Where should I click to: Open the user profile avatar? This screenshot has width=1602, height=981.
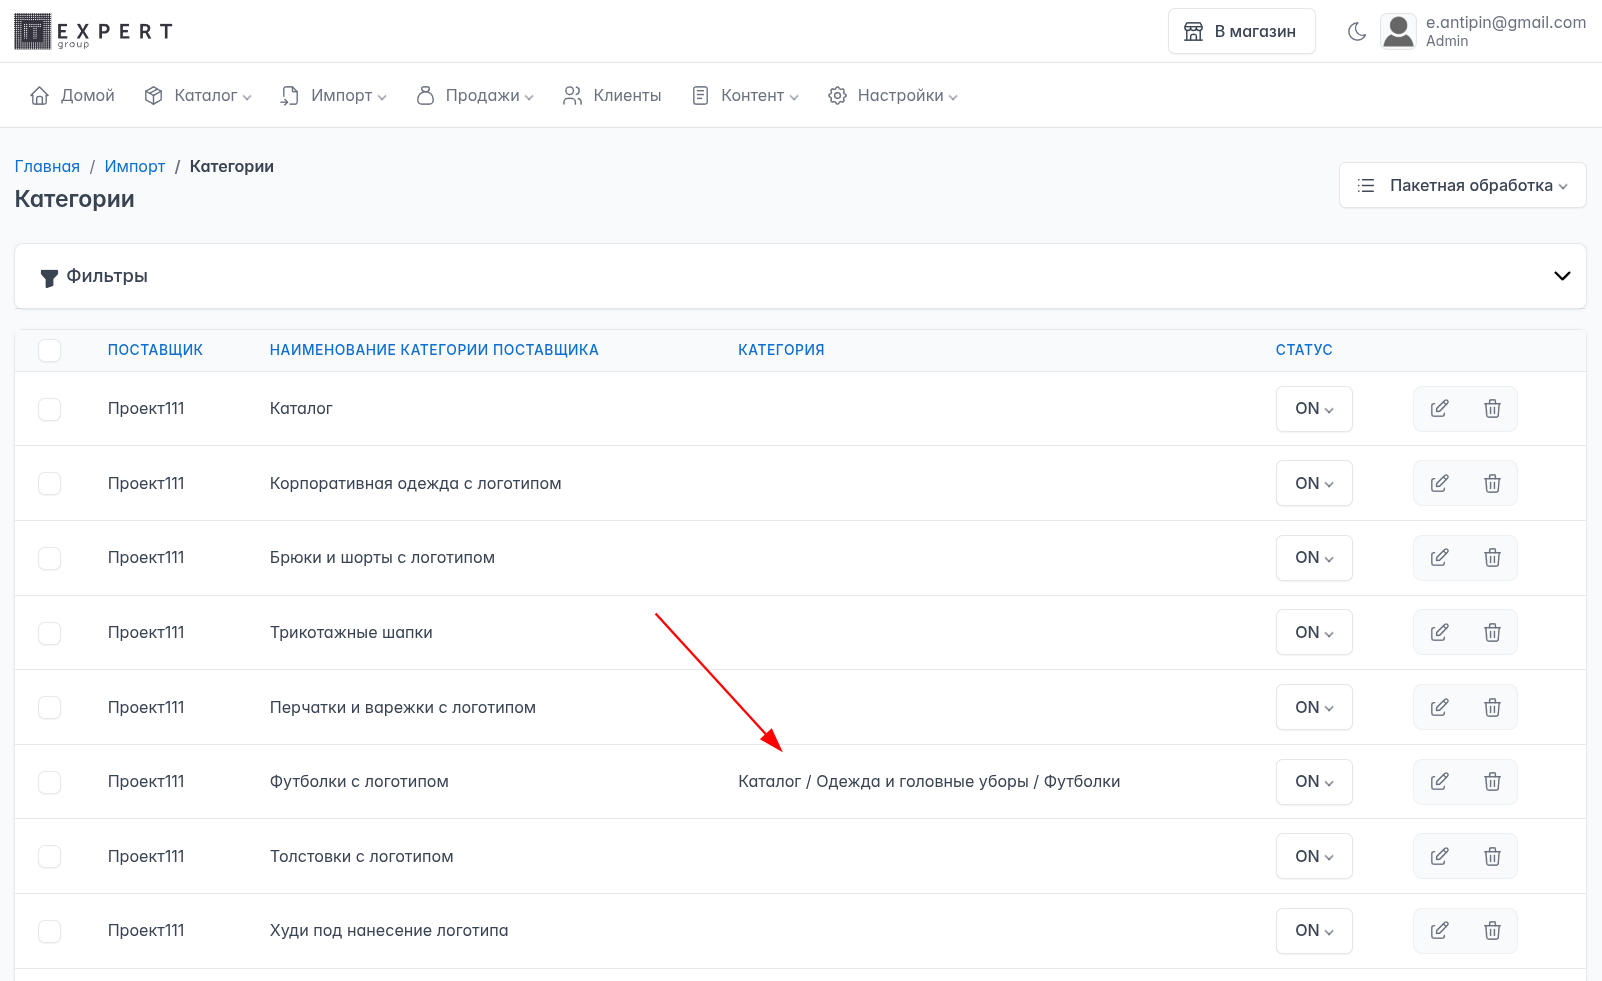coord(1398,31)
